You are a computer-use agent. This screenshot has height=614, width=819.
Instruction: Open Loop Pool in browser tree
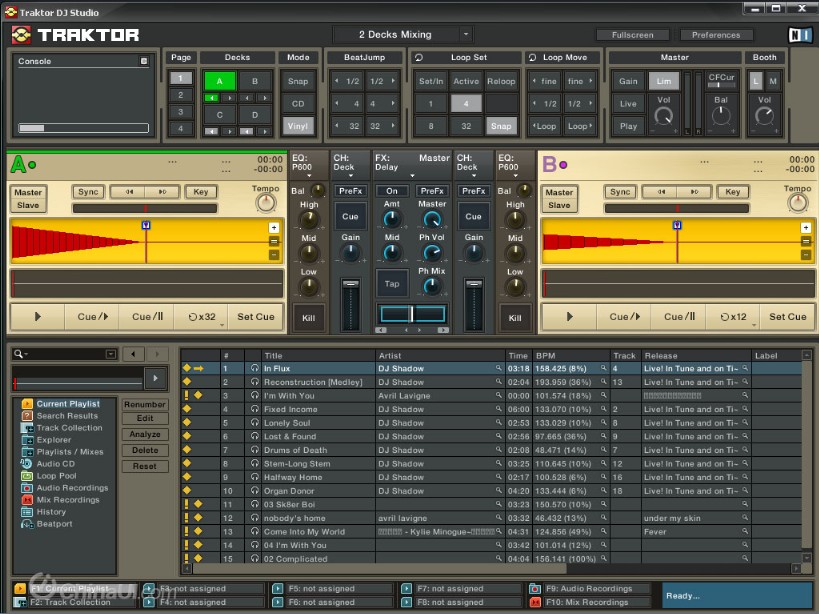tap(56, 476)
